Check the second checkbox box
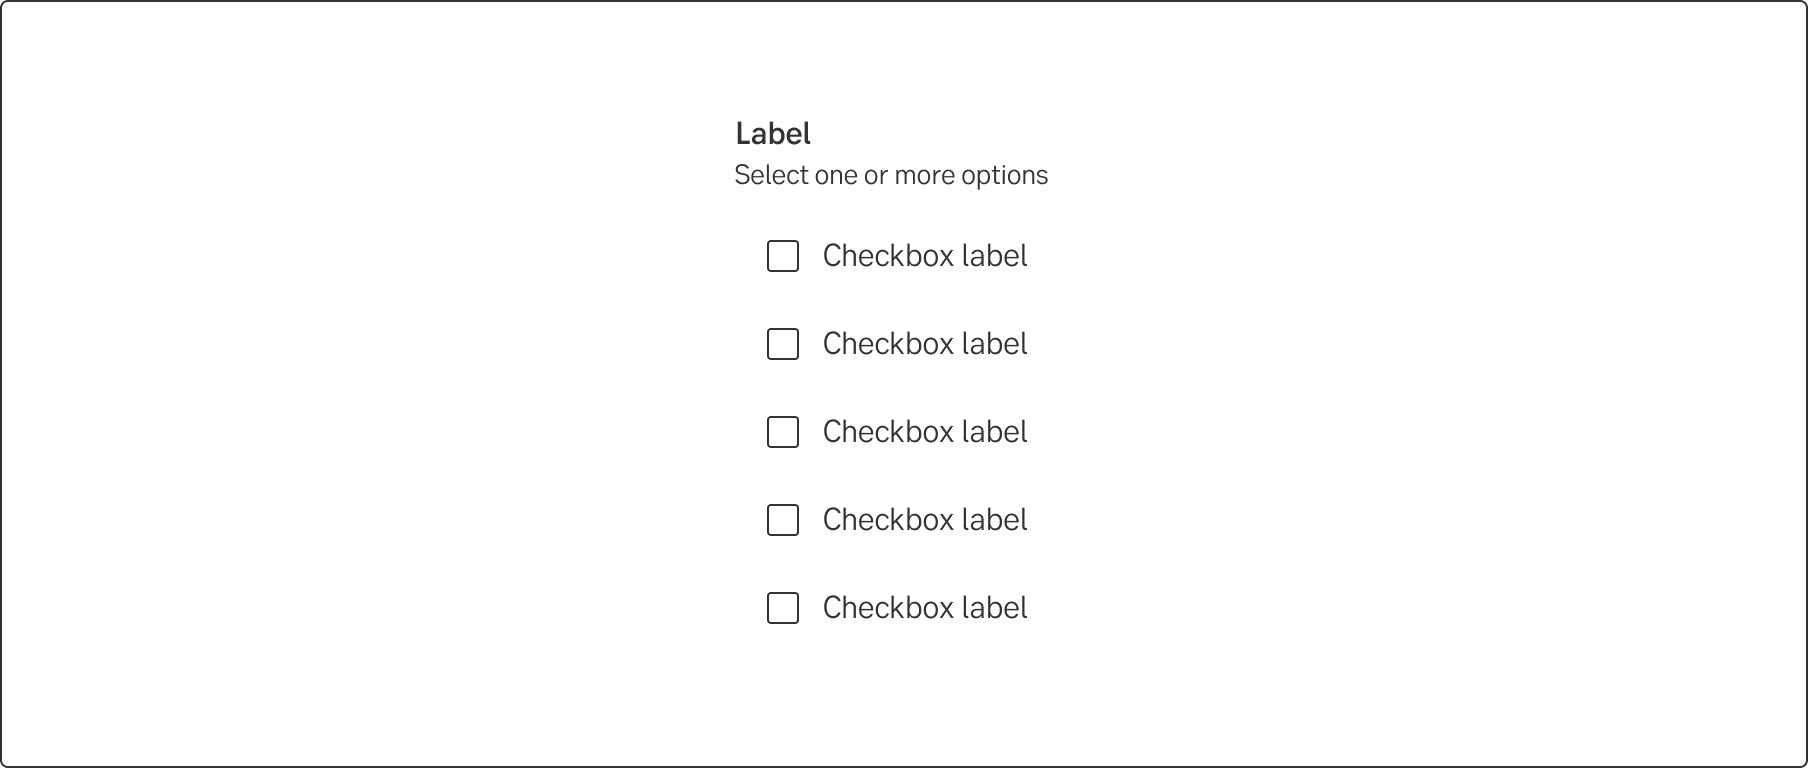This screenshot has height=768, width=1808. click(783, 344)
